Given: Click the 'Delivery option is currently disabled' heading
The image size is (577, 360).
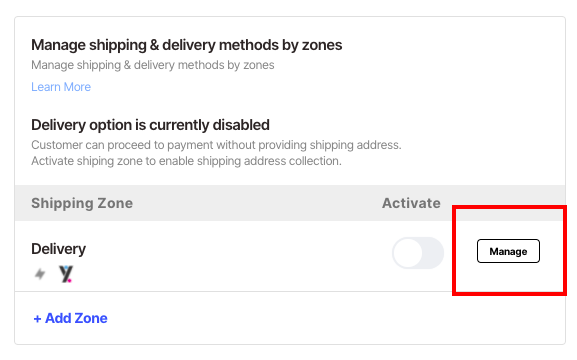Looking at the screenshot, I should (x=150, y=125).
